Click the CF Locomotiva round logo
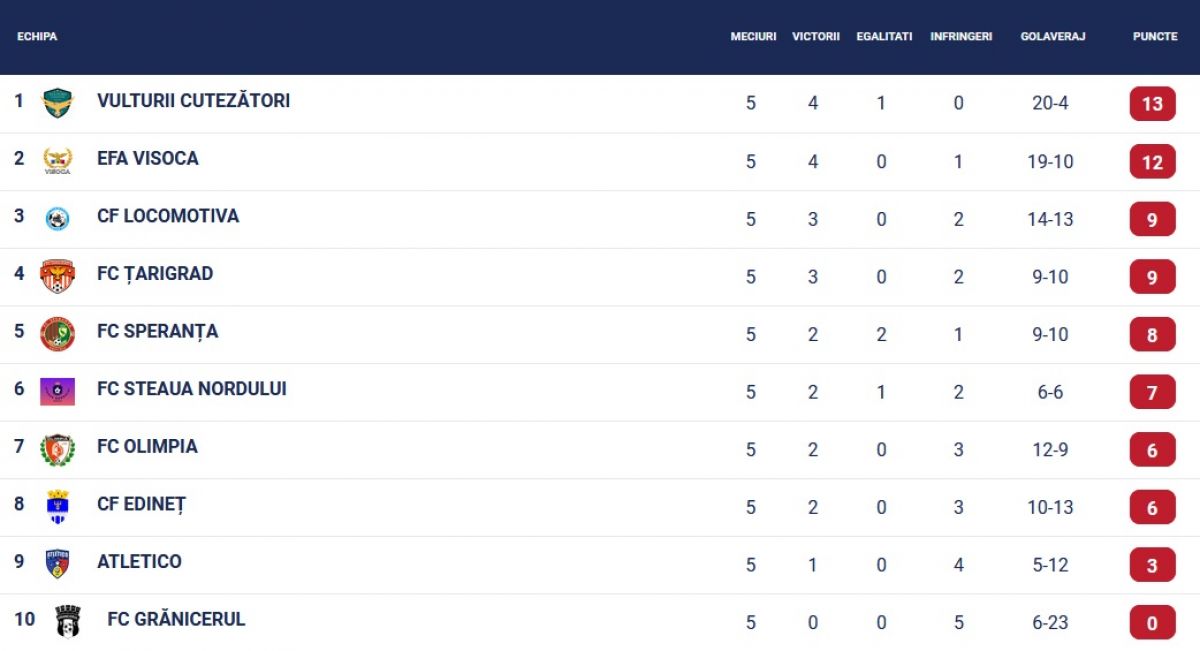The width and height of the screenshot is (1200, 651). (x=57, y=219)
